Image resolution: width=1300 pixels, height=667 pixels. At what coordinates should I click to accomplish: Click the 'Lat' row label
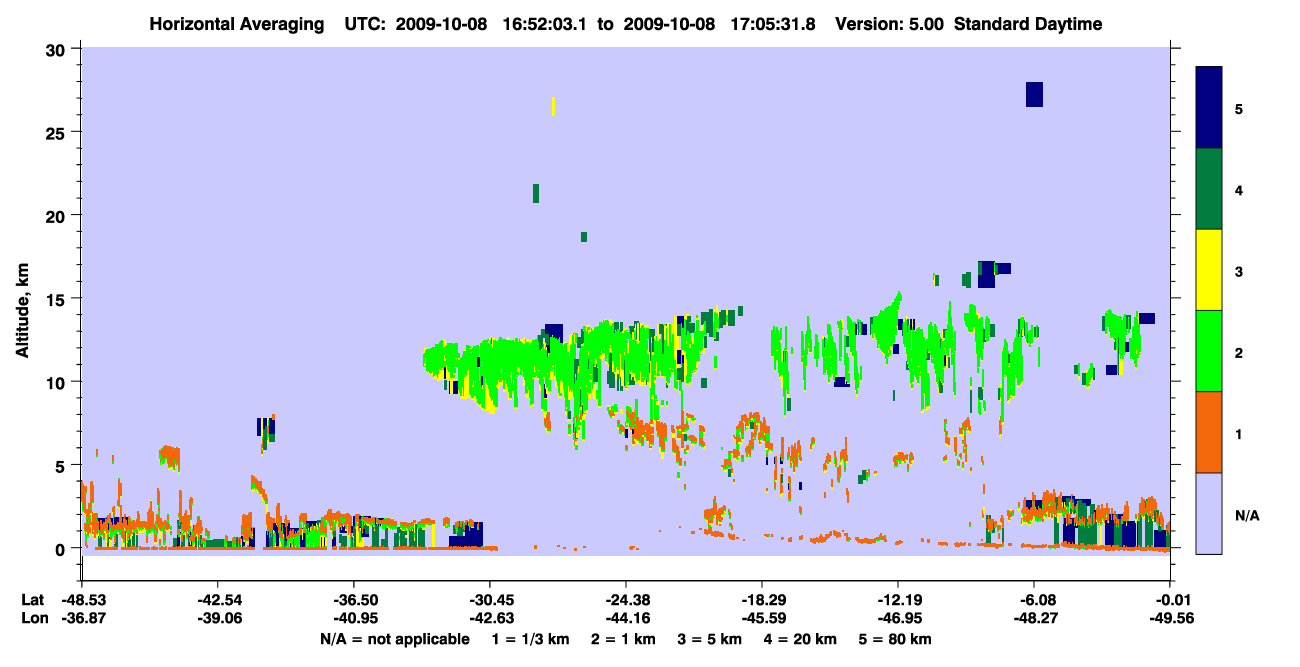(x=33, y=600)
